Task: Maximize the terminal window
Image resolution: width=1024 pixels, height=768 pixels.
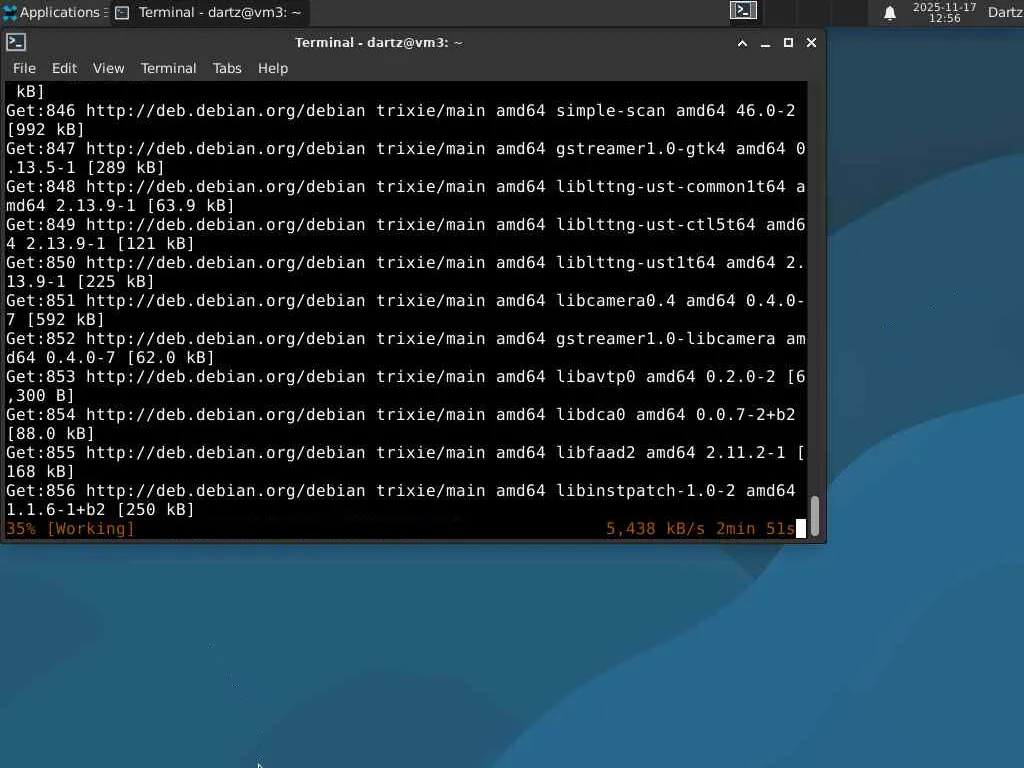Action: [x=788, y=43]
